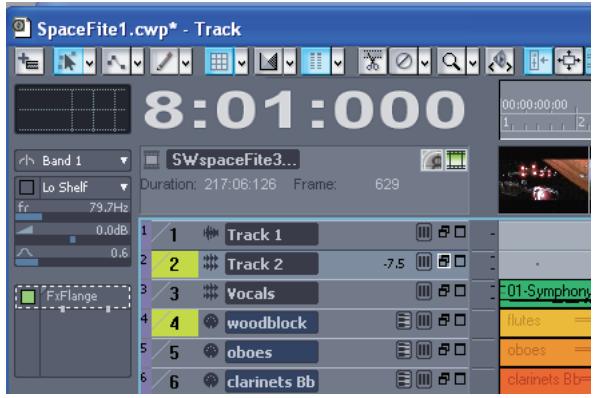Open the oboes keyboard patch icon
Viewport: 596px width, 398px height.
click(403, 350)
